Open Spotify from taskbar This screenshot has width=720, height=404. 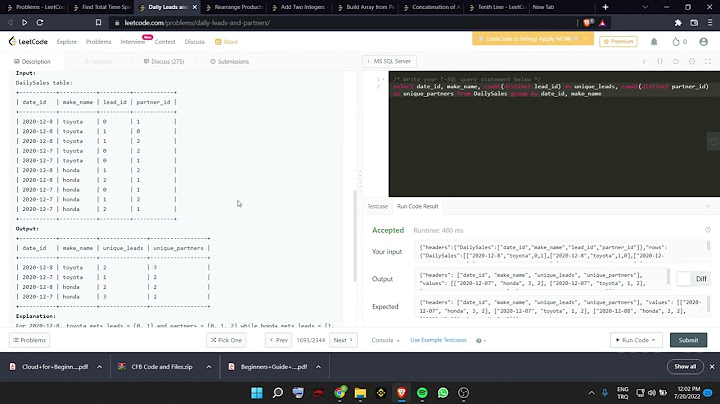[x=422, y=393]
